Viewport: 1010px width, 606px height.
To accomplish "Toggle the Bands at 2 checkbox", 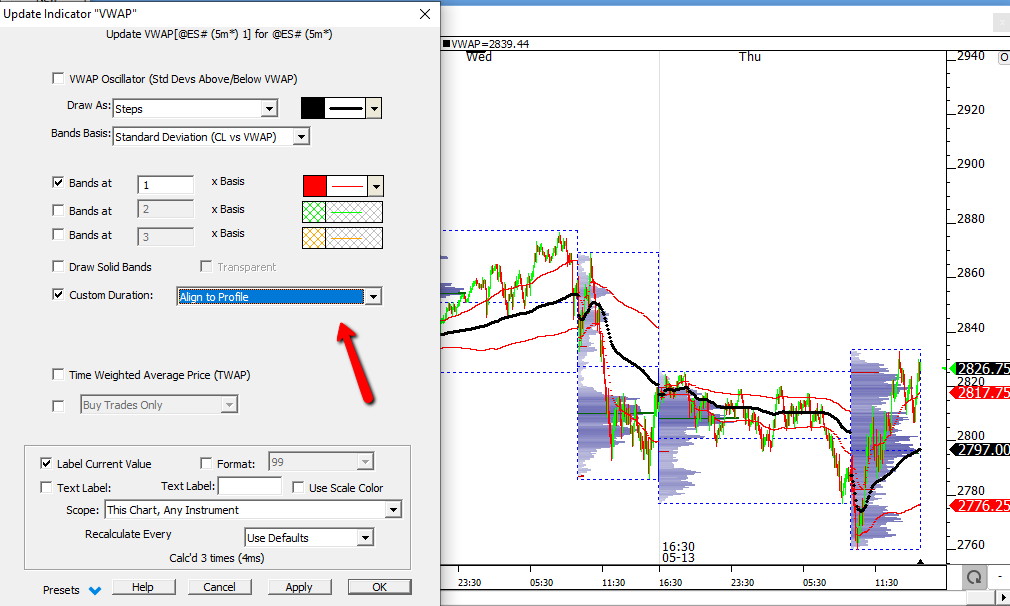I will (x=57, y=211).
